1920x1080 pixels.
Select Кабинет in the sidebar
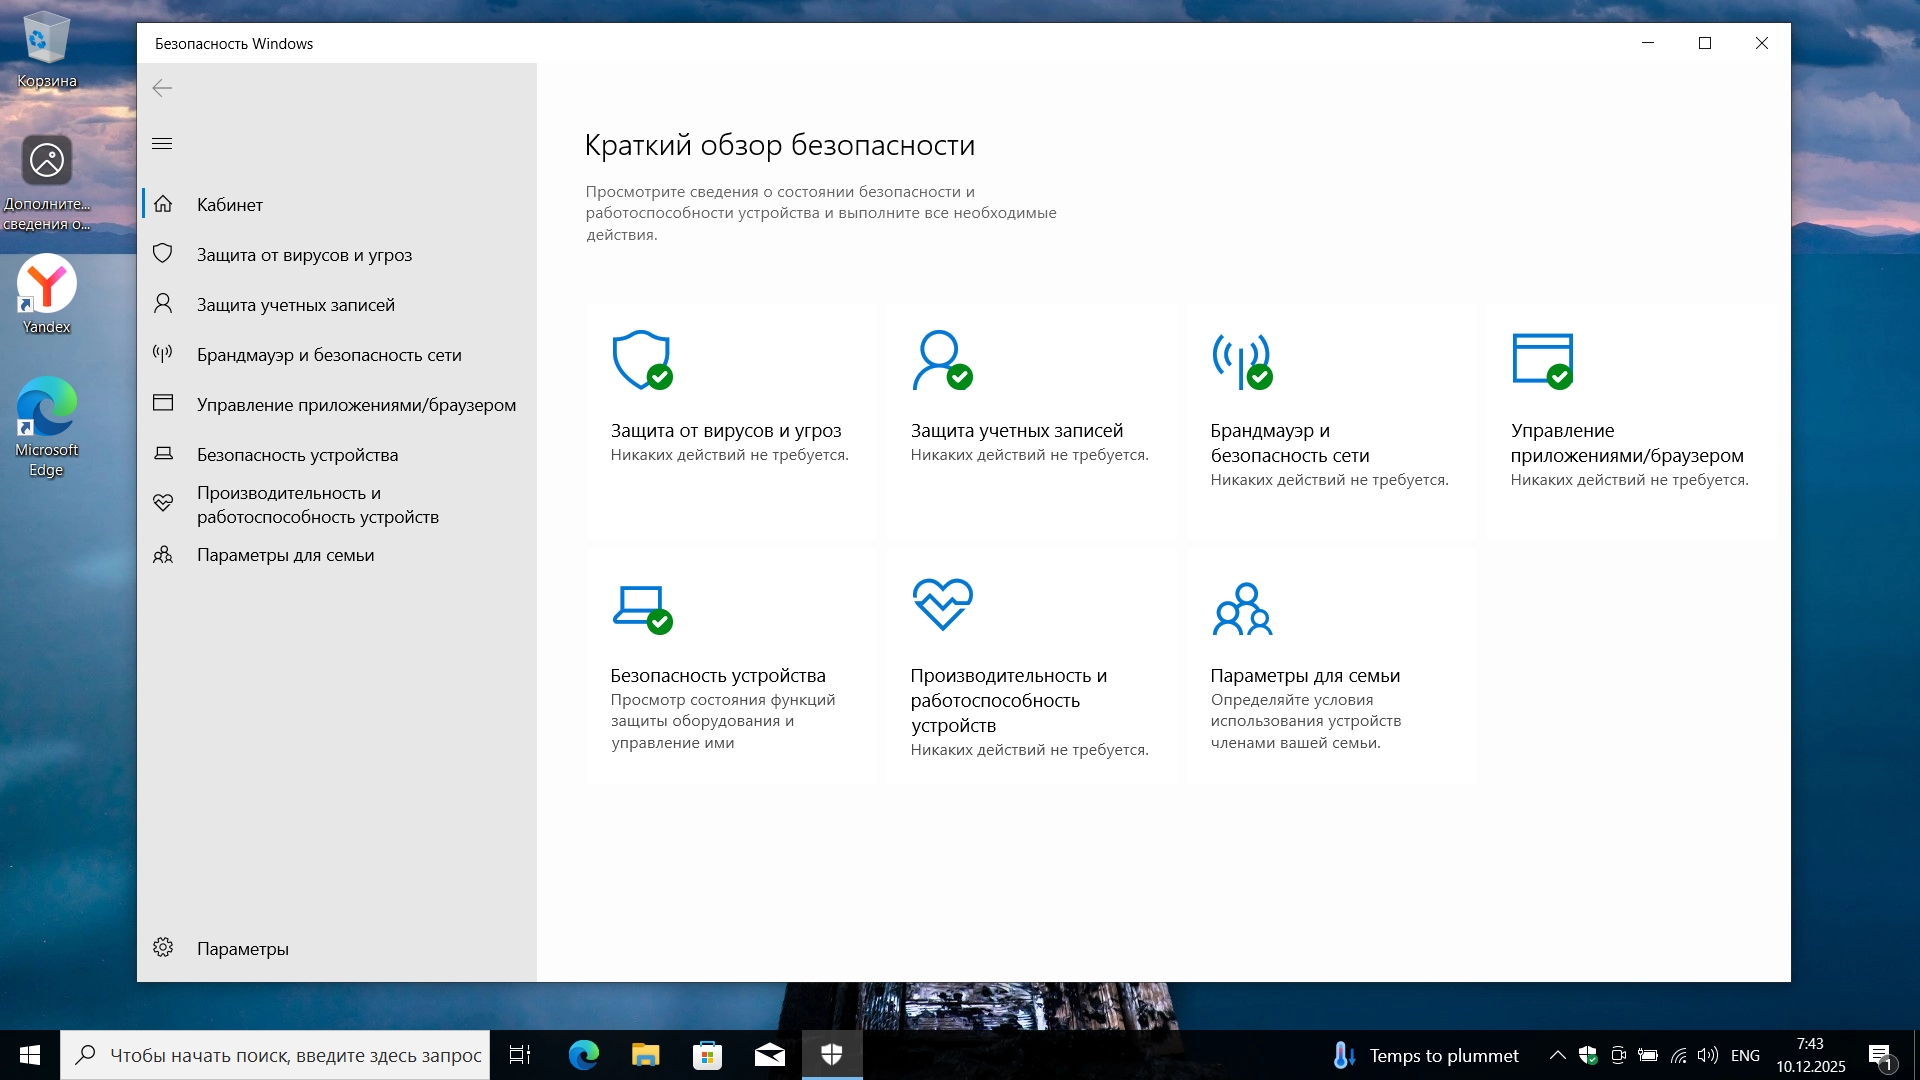click(230, 204)
